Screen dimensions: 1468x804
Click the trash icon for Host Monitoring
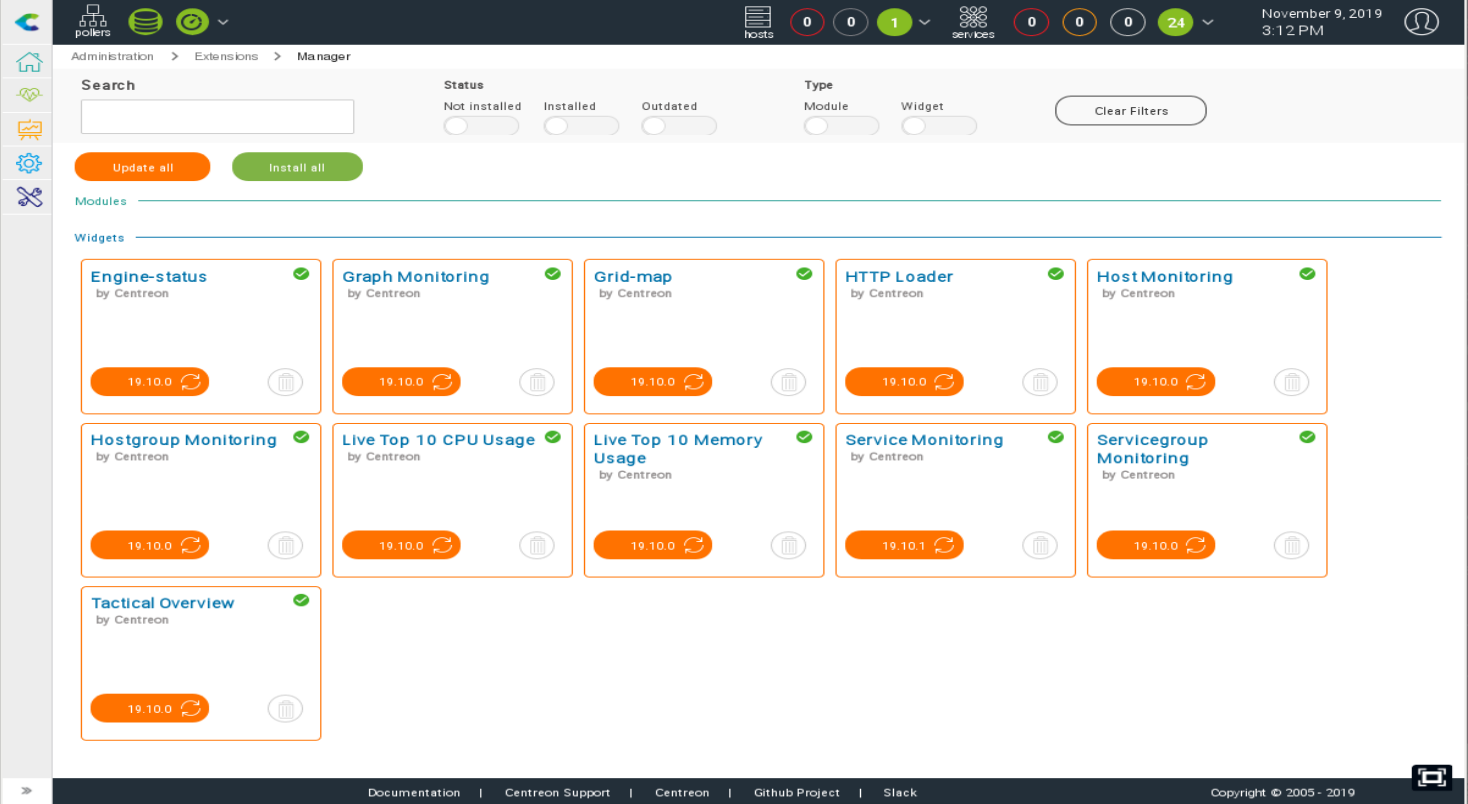pyautogui.click(x=1291, y=382)
